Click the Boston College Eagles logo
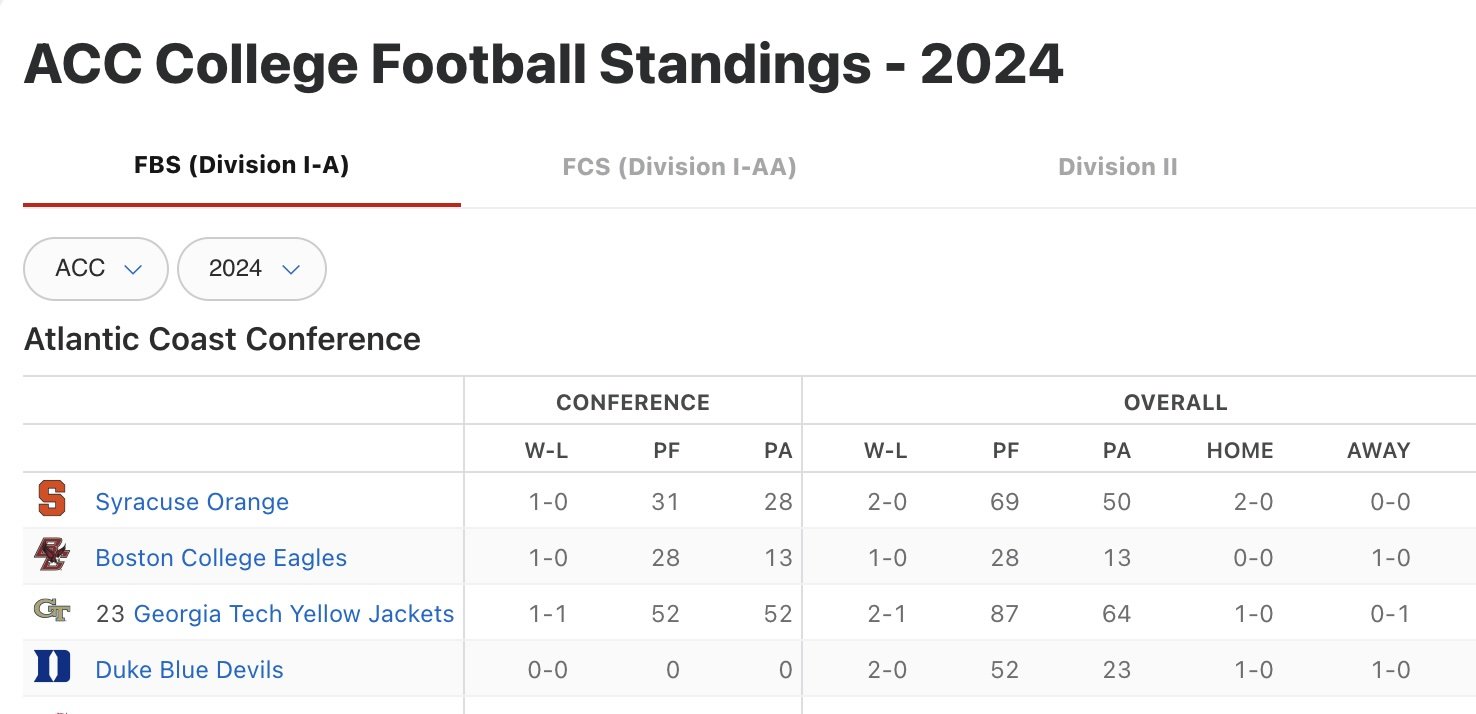 coord(52,555)
